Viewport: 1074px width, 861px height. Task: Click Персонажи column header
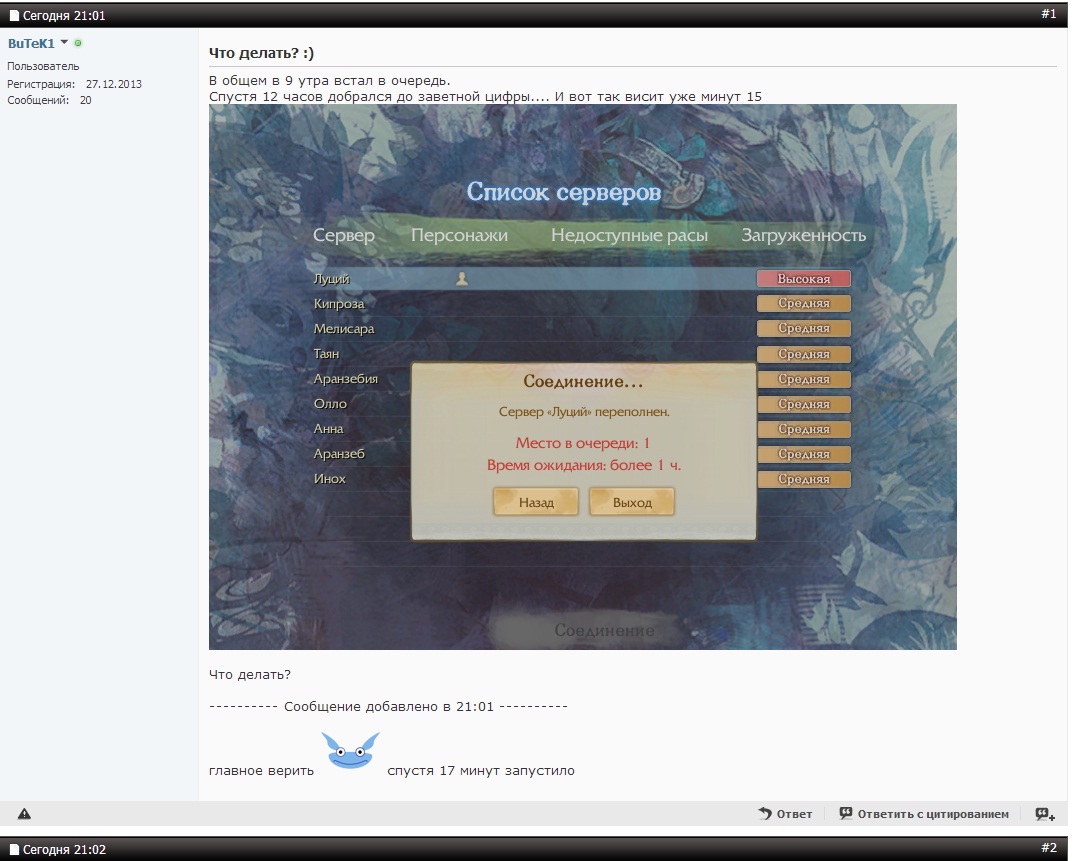(x=459, y=235)
